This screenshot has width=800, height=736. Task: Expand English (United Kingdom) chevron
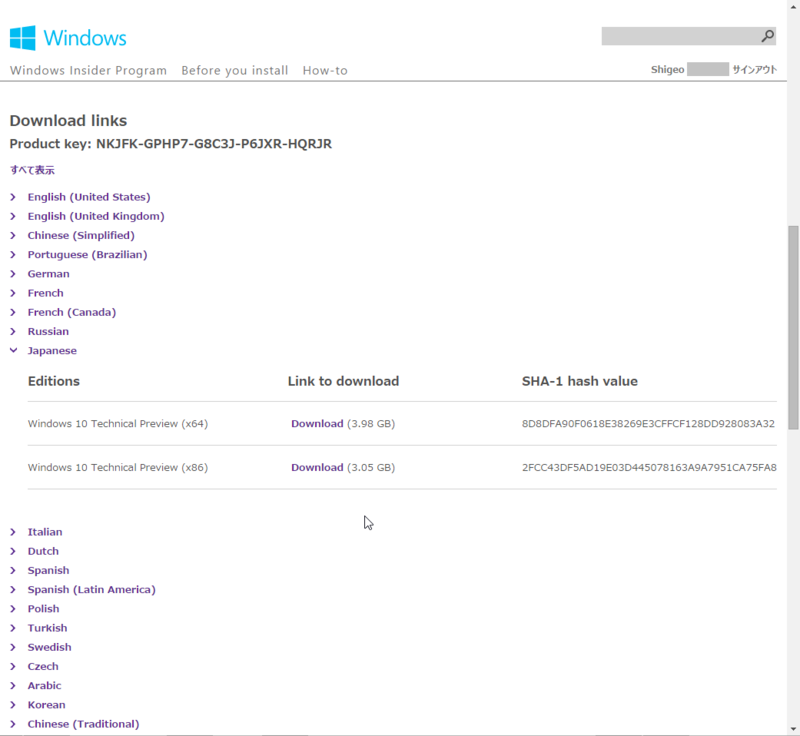(13, 216)
